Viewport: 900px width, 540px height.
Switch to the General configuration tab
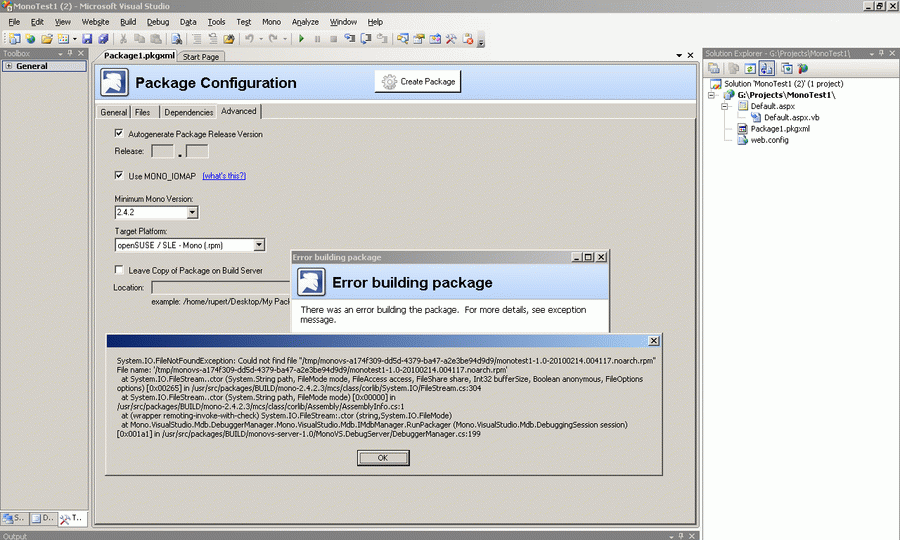pos(114,112)
